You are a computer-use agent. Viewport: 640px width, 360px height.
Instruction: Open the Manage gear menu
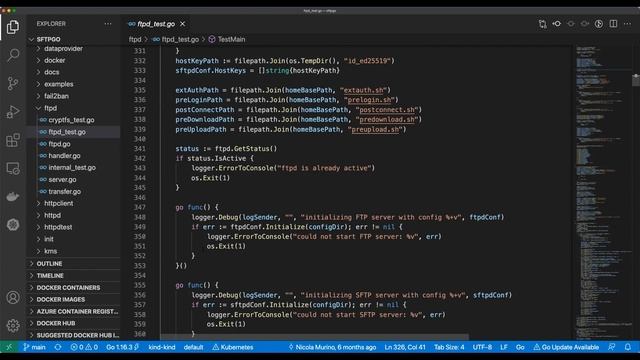(13, 325)
